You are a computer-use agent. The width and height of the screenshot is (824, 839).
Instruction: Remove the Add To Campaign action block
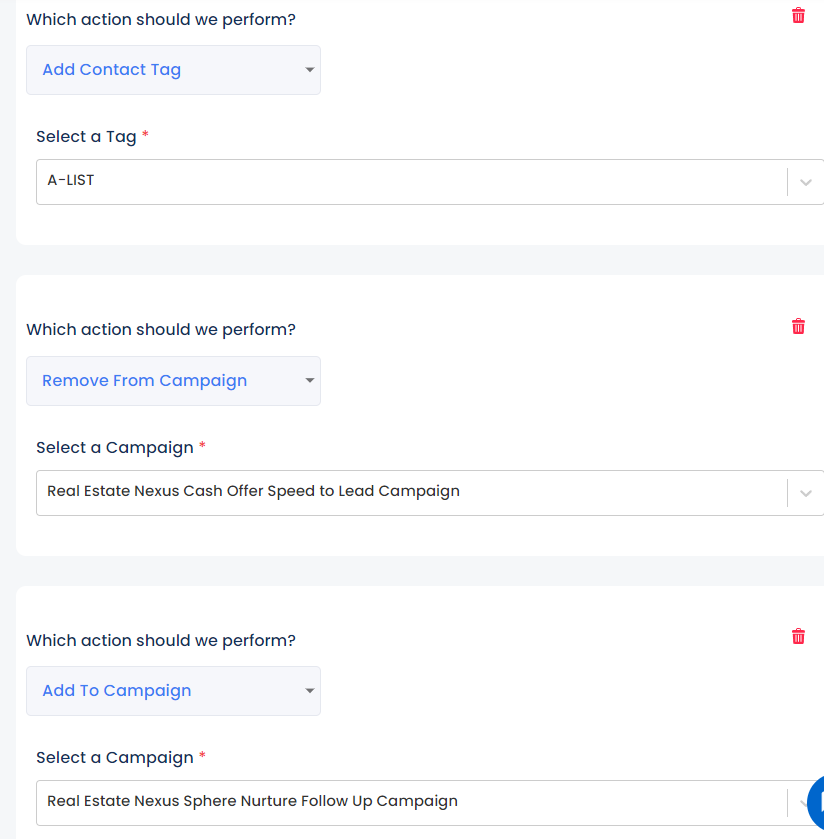tap(798, 636)
